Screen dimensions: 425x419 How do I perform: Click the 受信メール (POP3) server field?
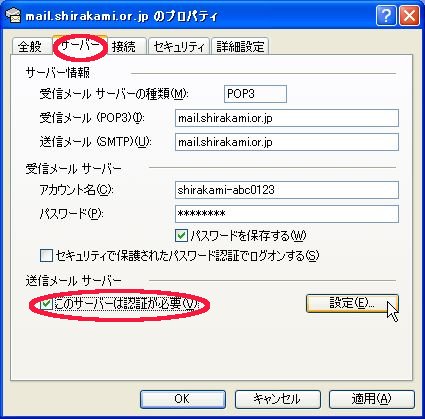(x=287, y=118)
